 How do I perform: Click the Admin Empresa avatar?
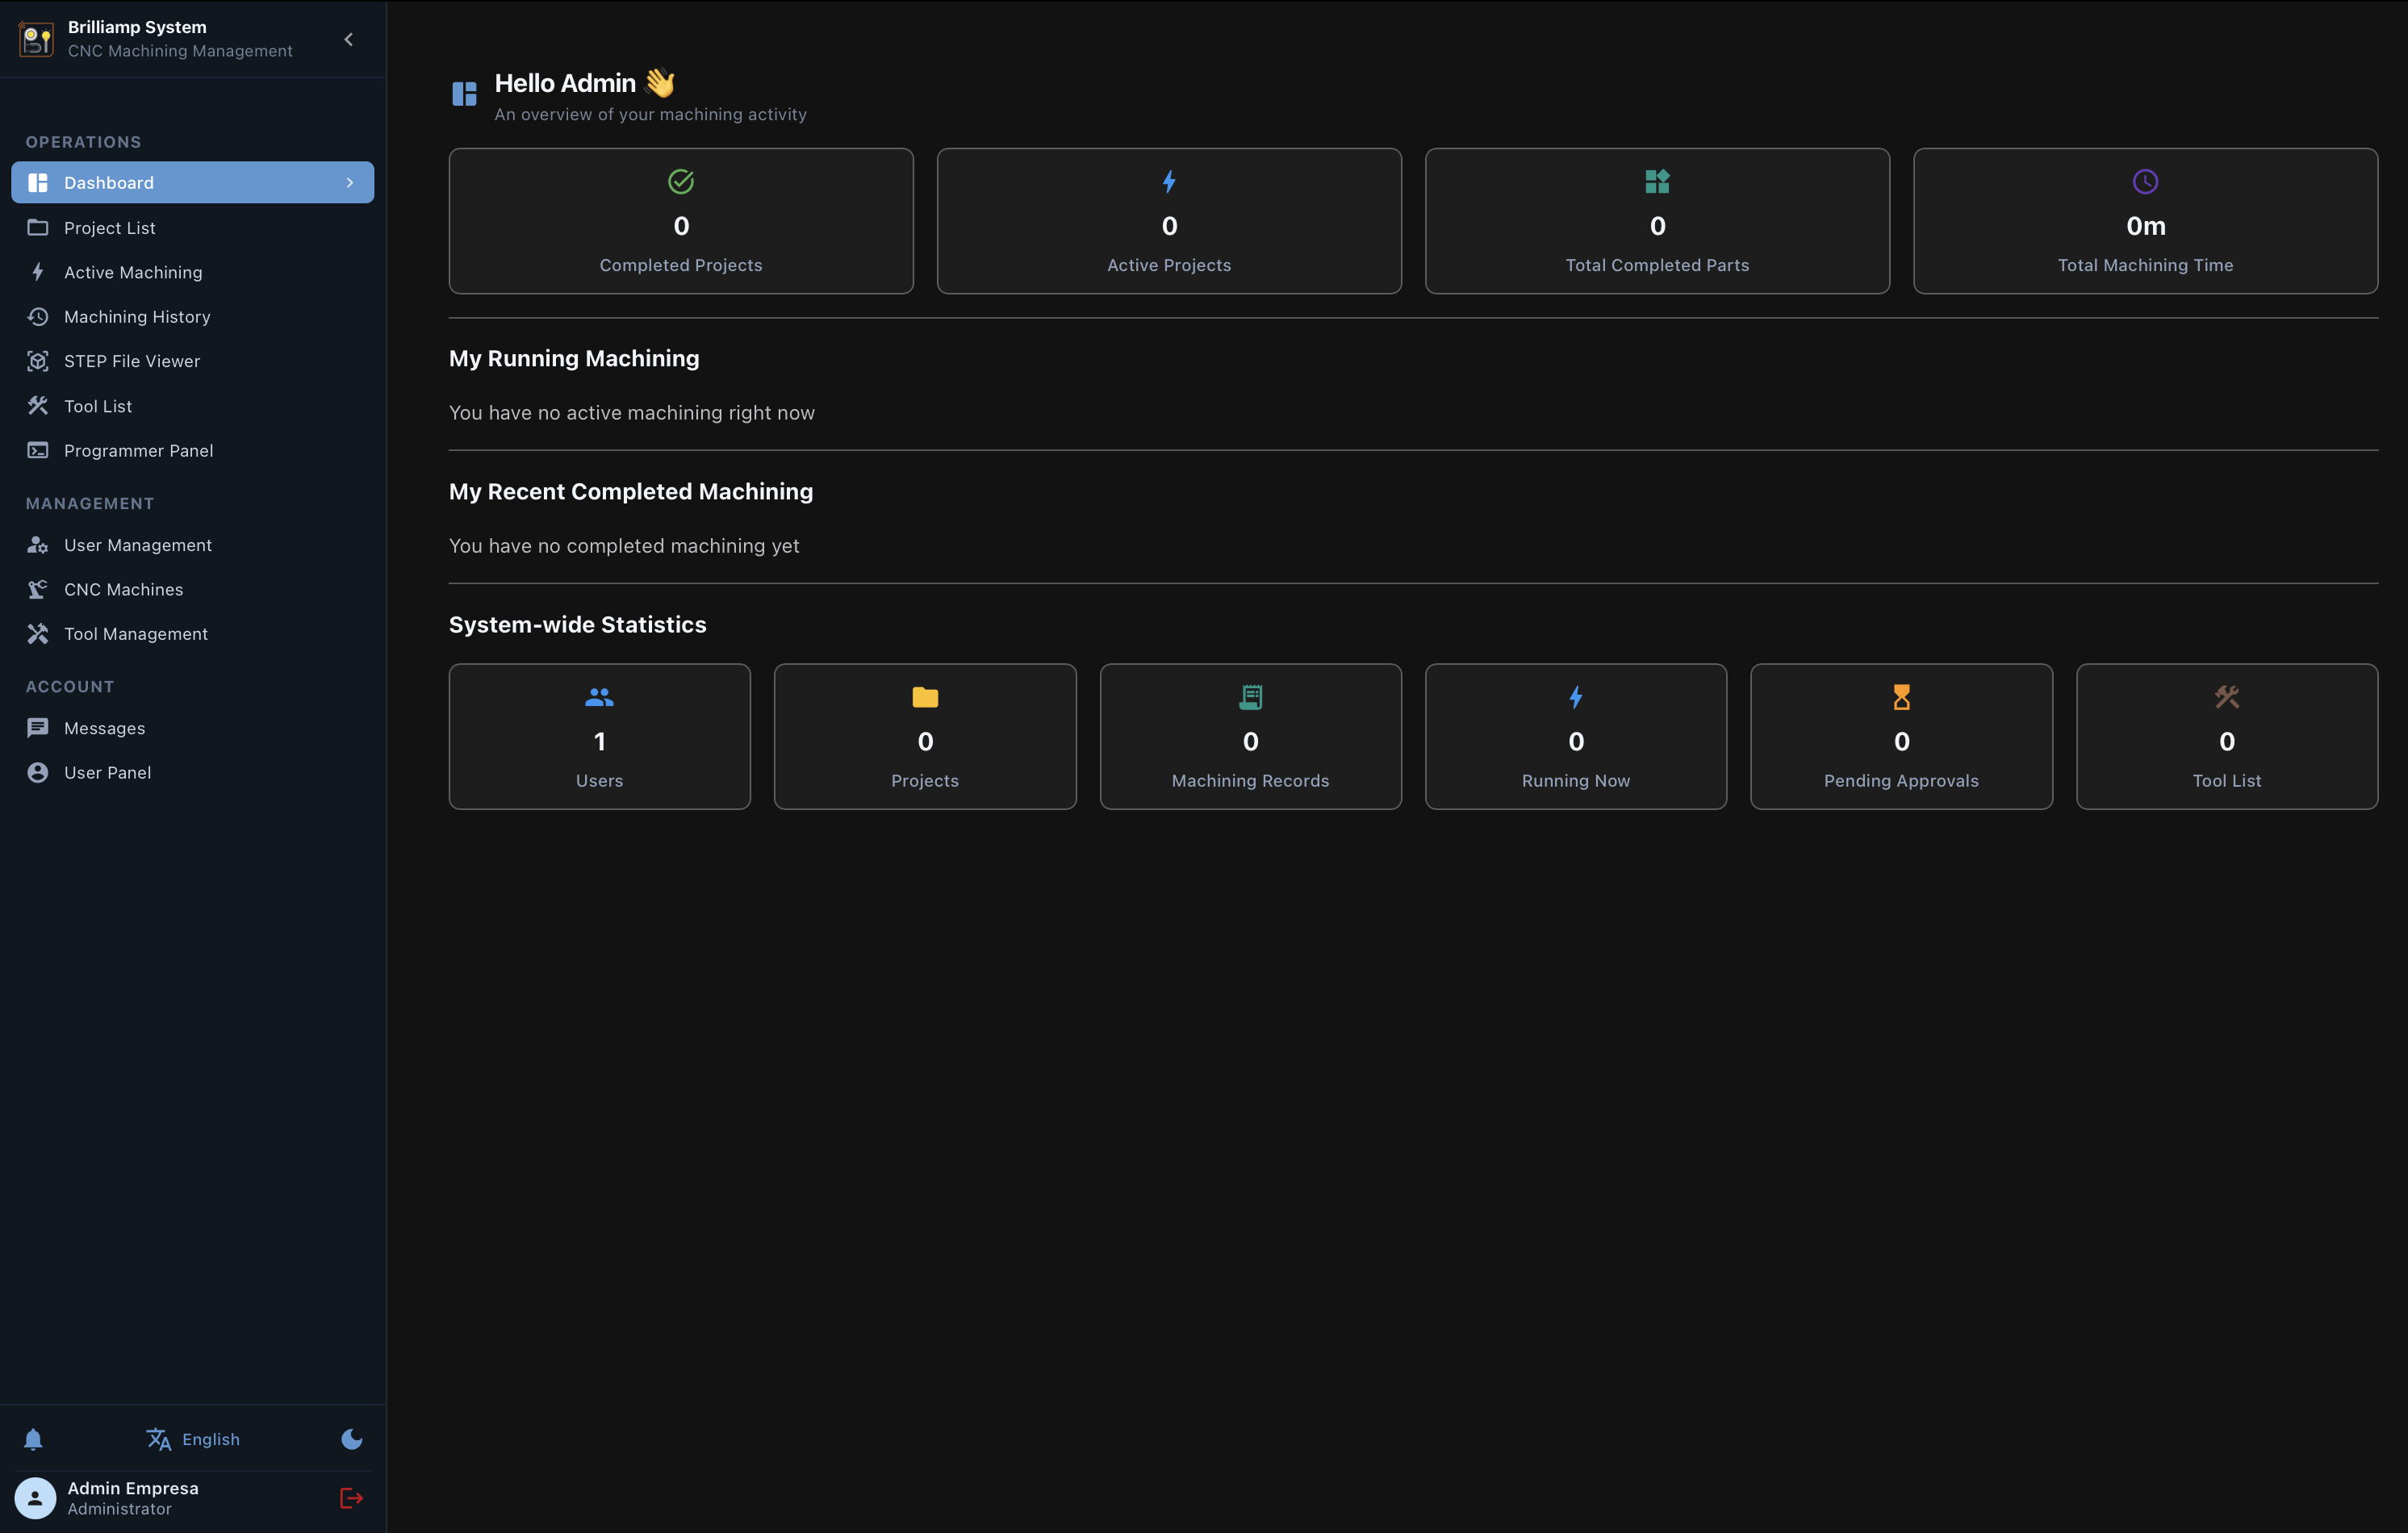(x=35, y=1497)
